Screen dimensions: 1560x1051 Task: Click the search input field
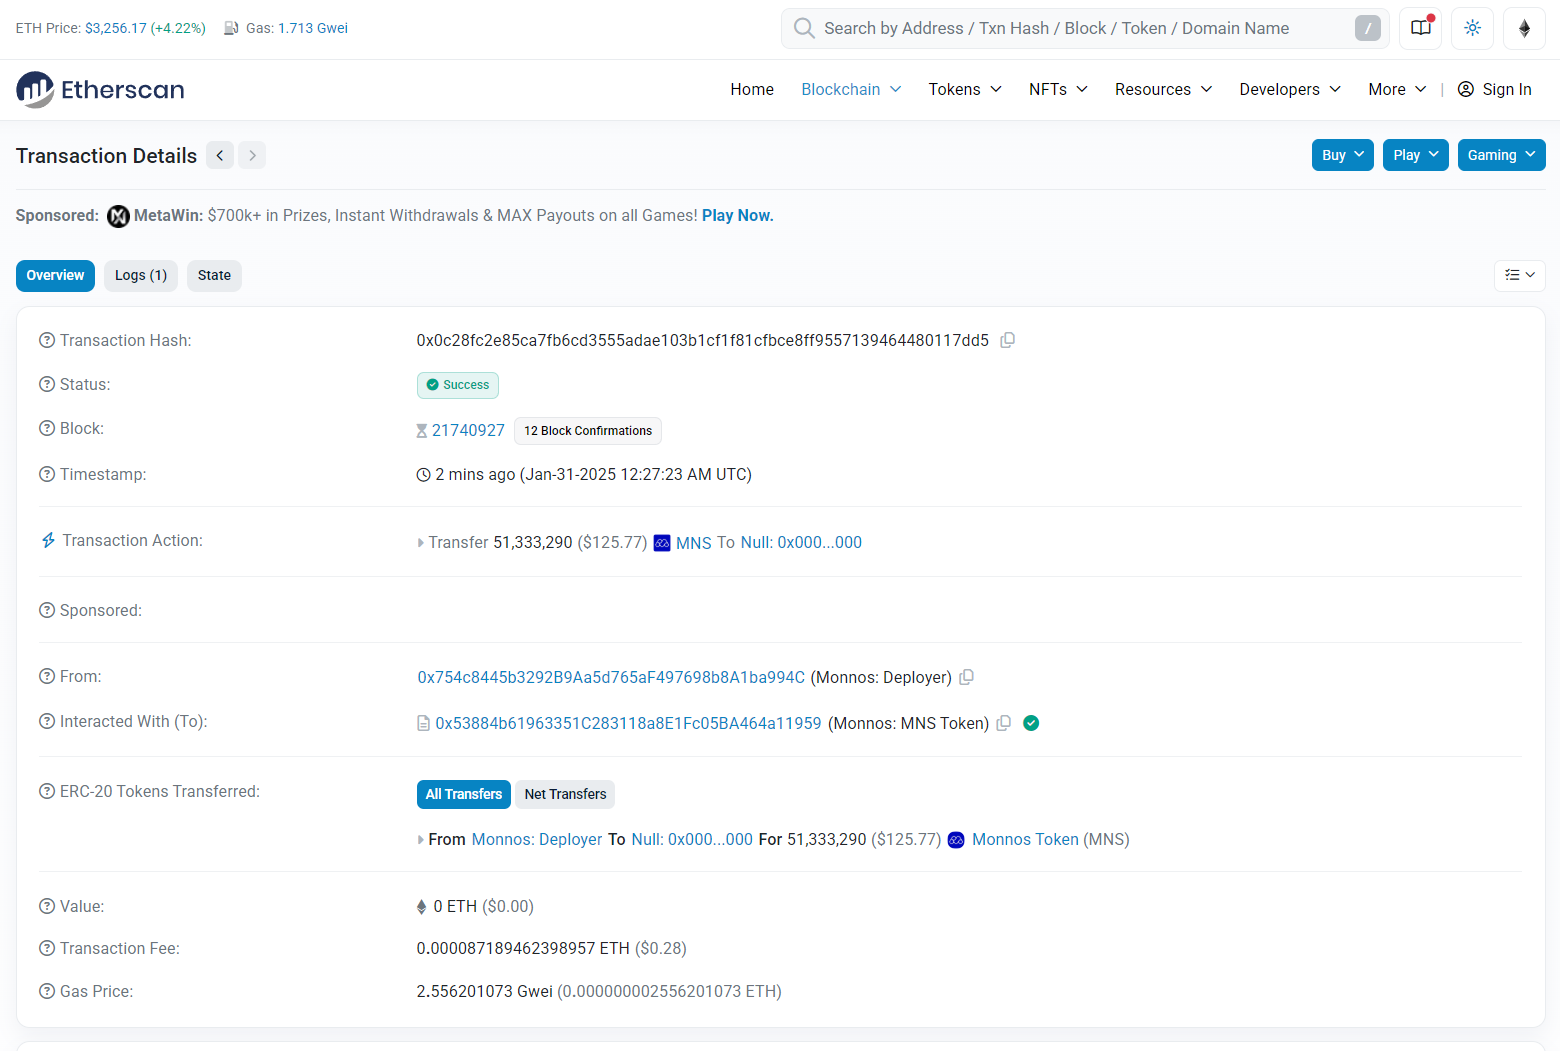[x=1085, y=28]
